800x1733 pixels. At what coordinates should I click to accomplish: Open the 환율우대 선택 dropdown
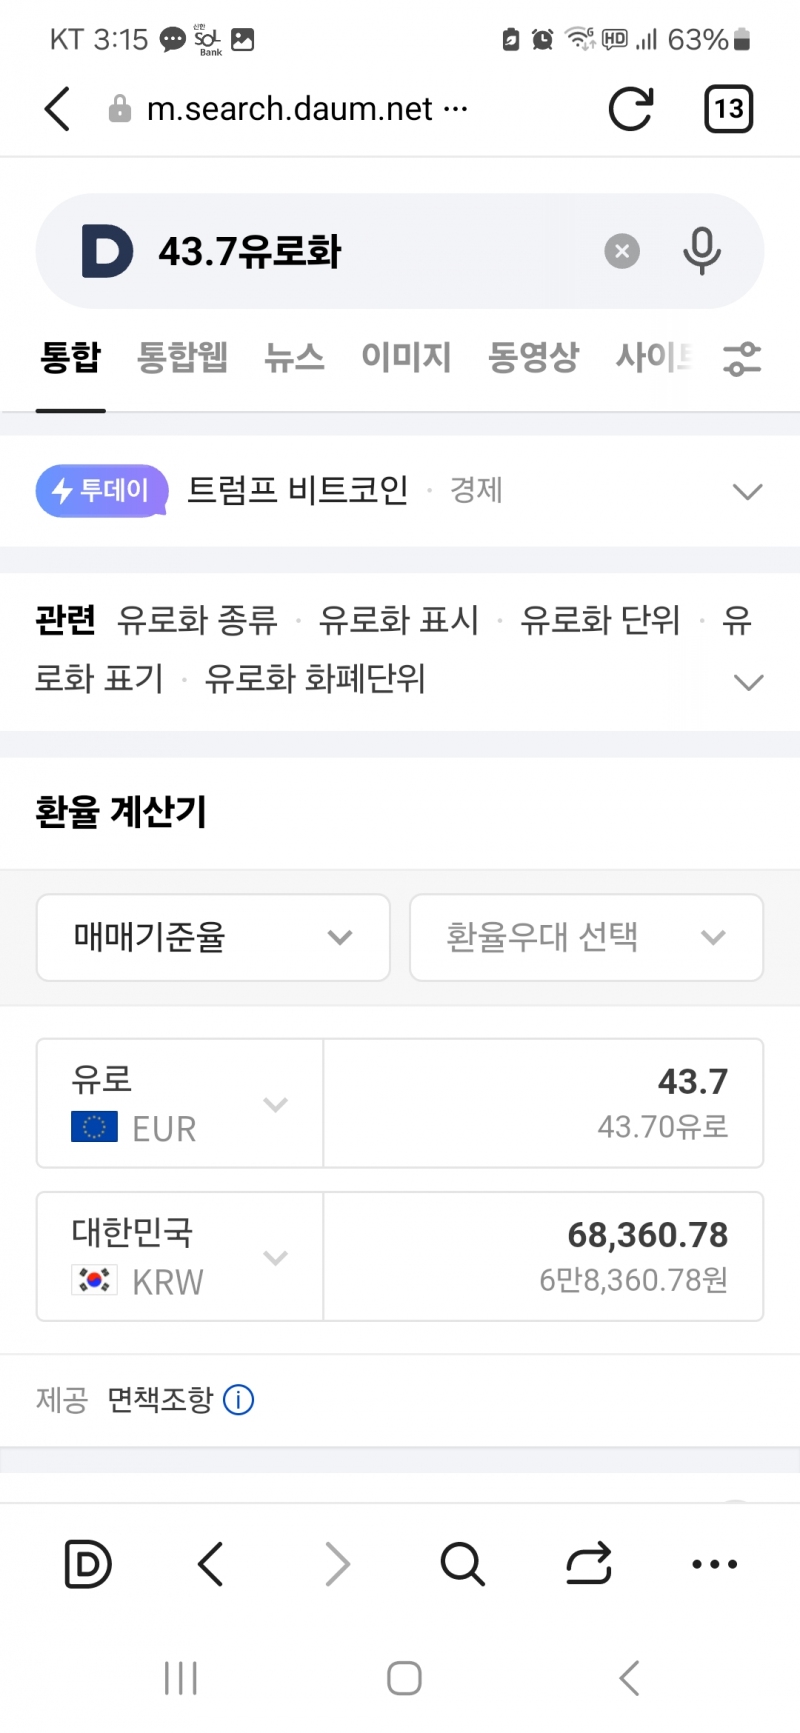pos(586,937)
